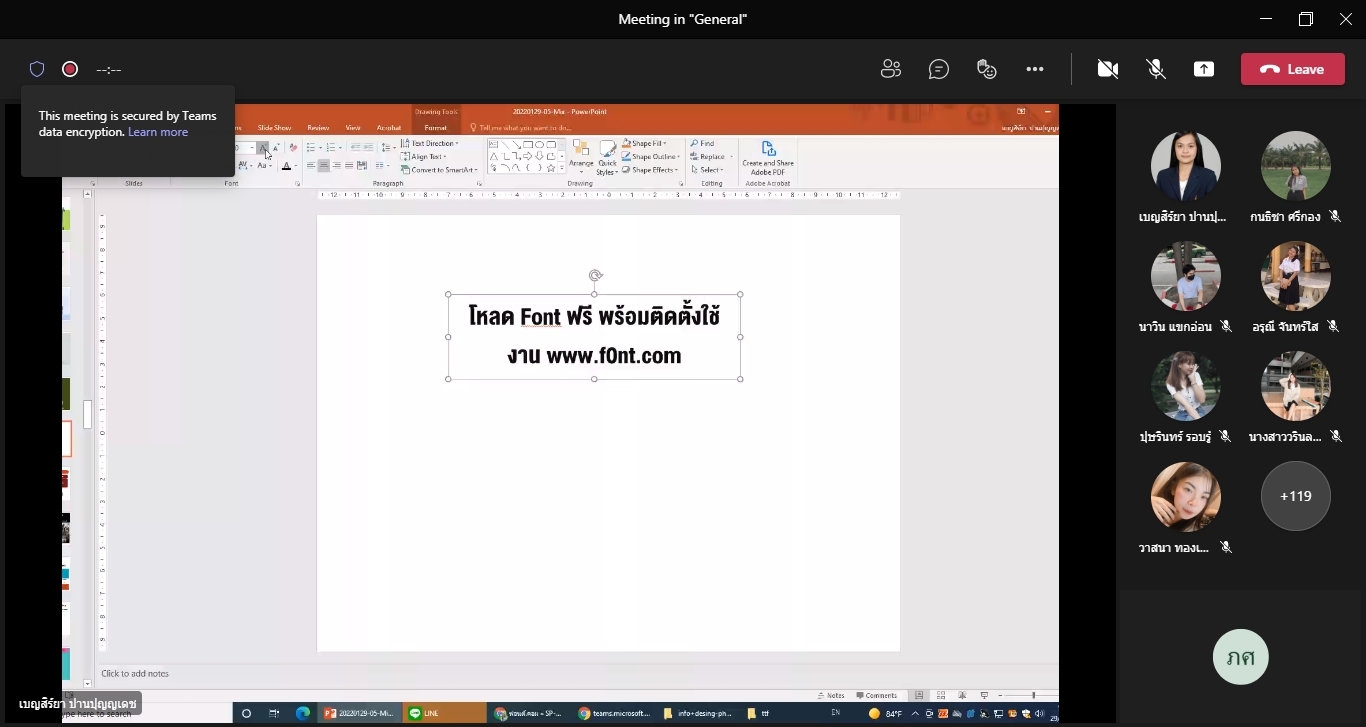The width and height of the screenshot is (1366, 727).
Task: Open the Learn more encryption link
Action: pos(158,132)
